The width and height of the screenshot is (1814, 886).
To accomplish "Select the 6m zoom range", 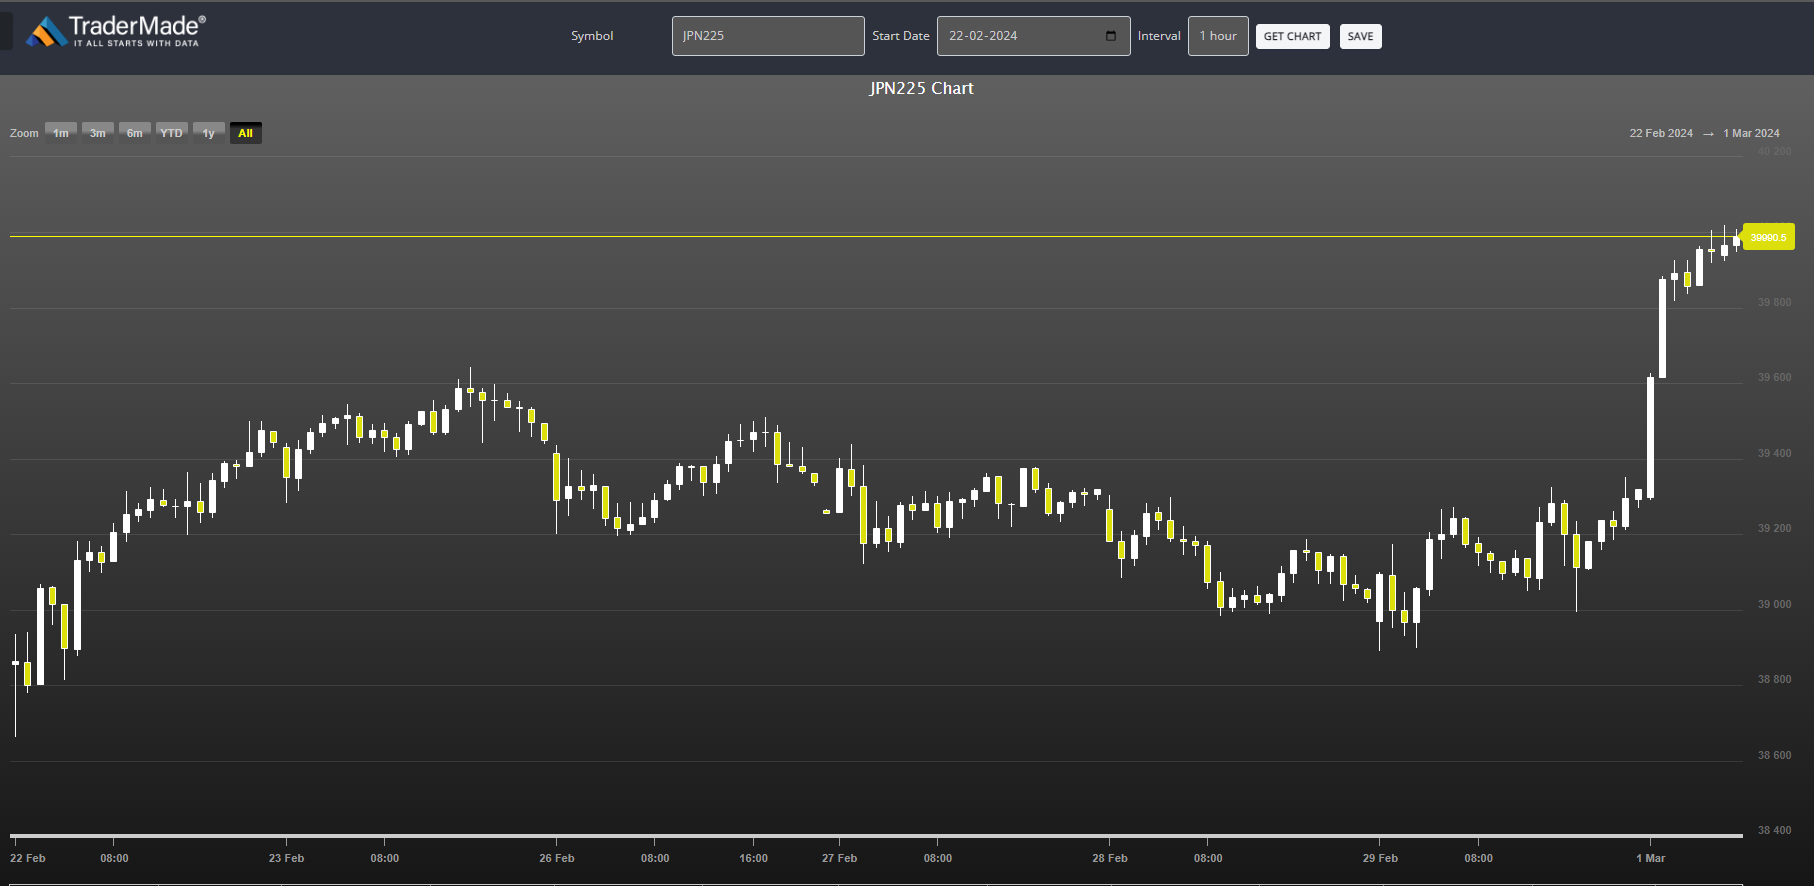I will 135,133.
